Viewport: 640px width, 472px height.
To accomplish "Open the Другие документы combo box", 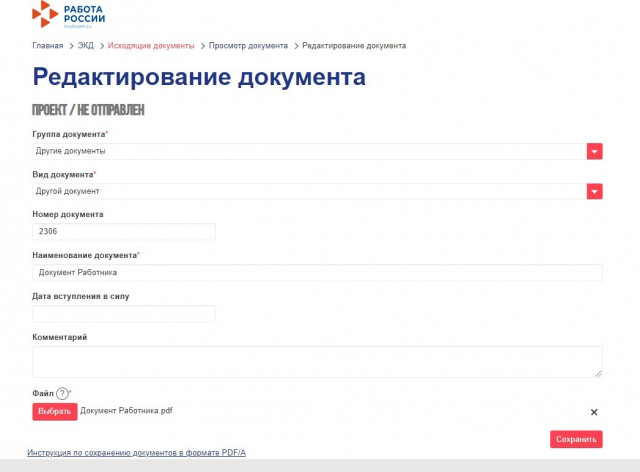I will (x=317, y=151).
